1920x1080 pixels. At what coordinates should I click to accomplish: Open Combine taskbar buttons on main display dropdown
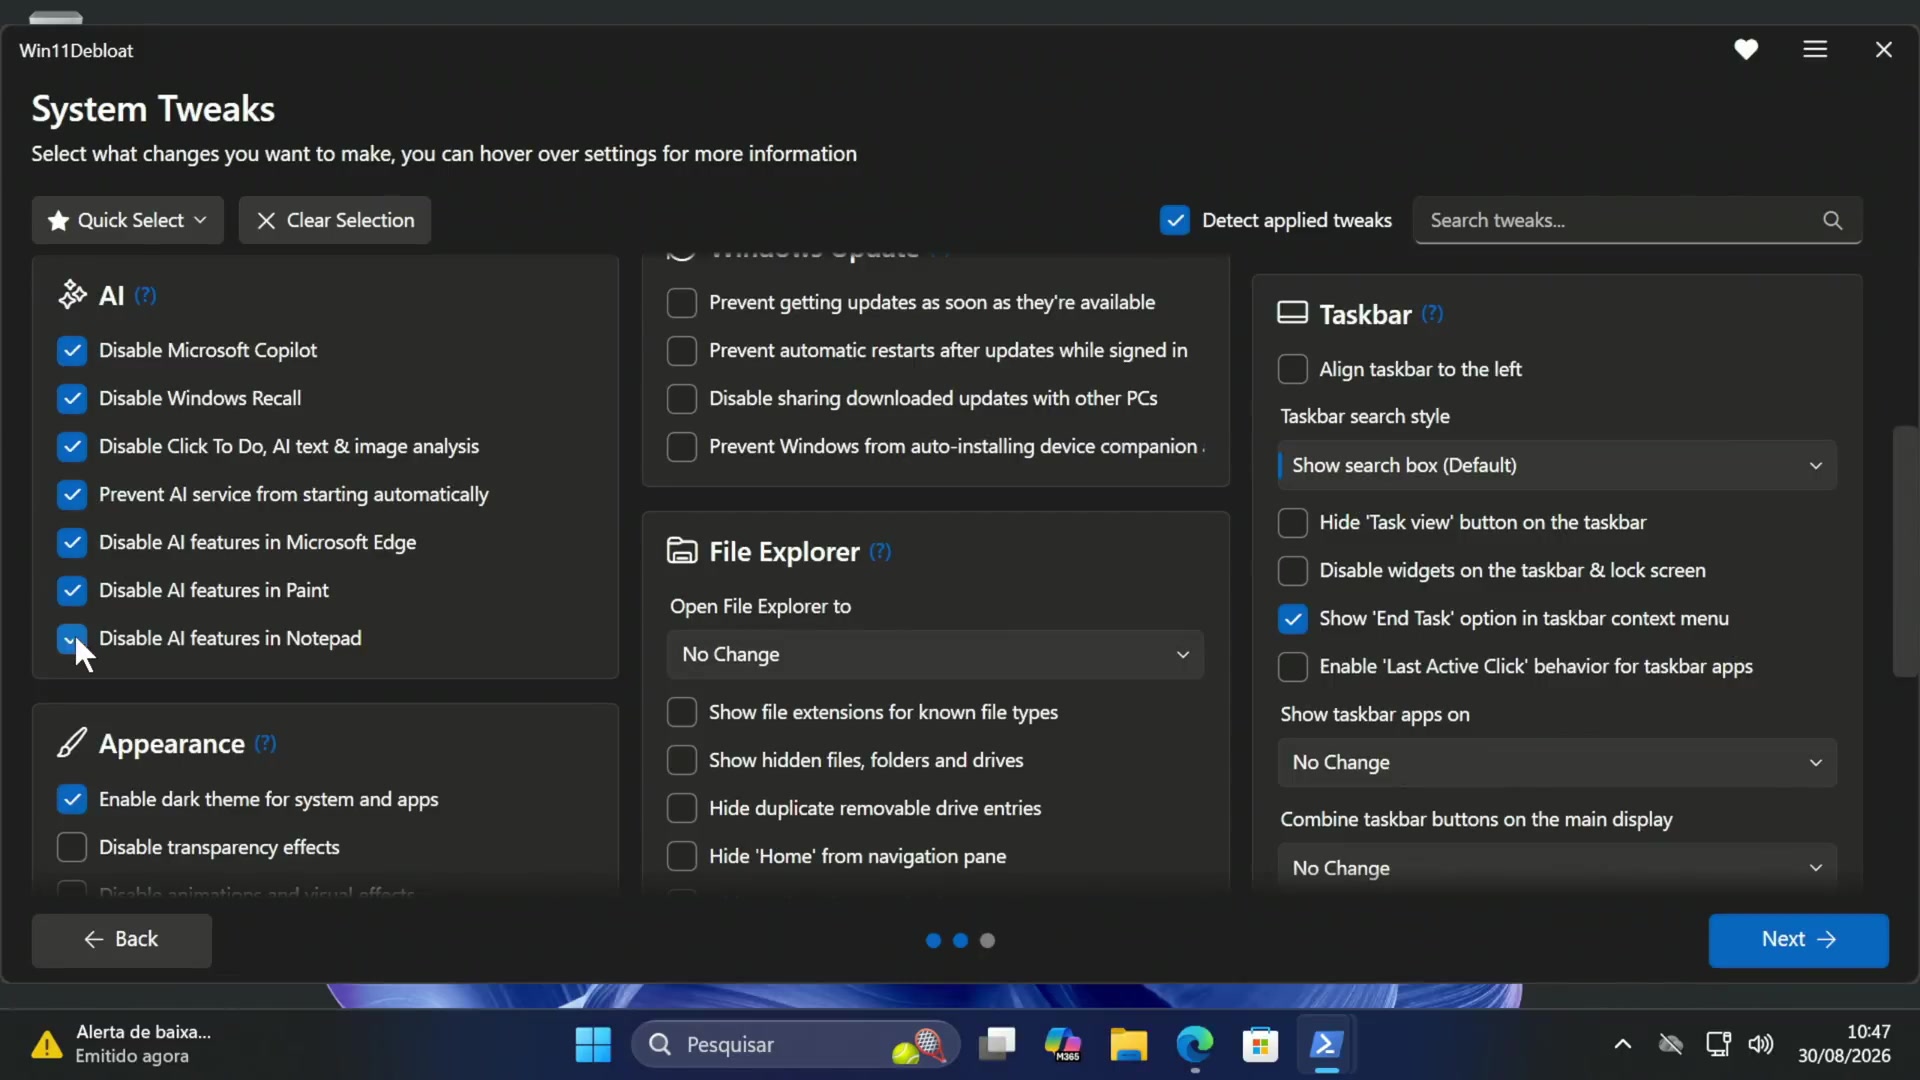[x=1557, y=867]
